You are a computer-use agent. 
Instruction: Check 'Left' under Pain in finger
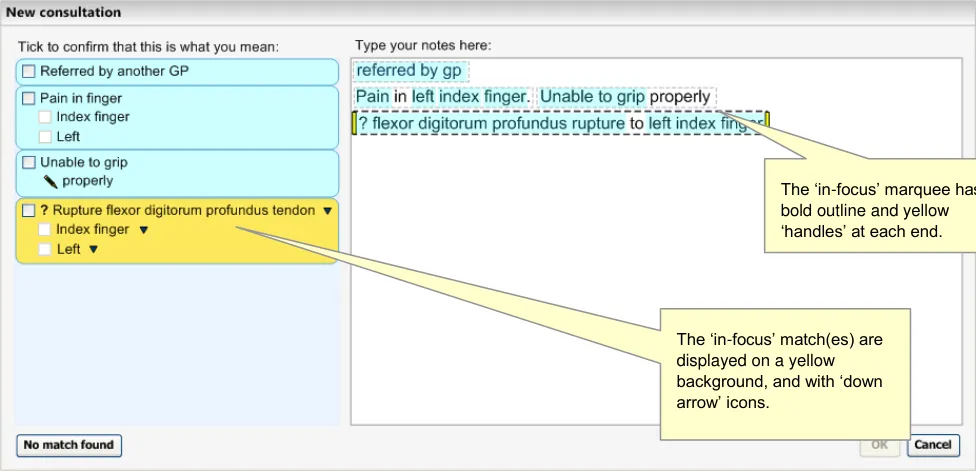pos(45,136)
